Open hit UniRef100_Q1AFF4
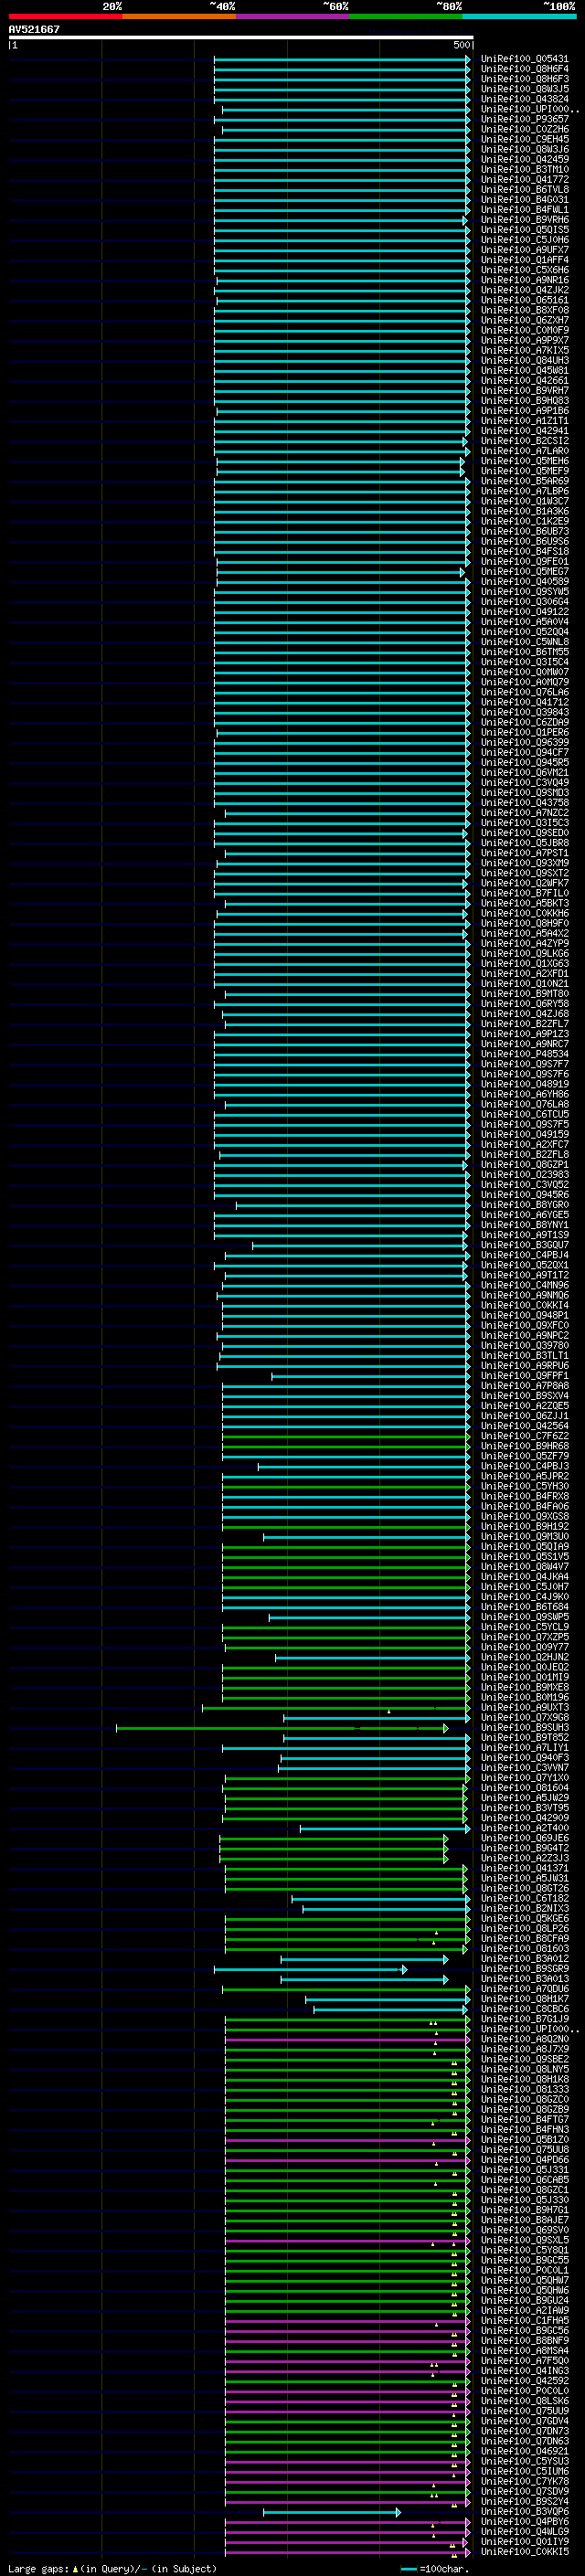The height and width of the screenshot is (2576, 585). 524,260
